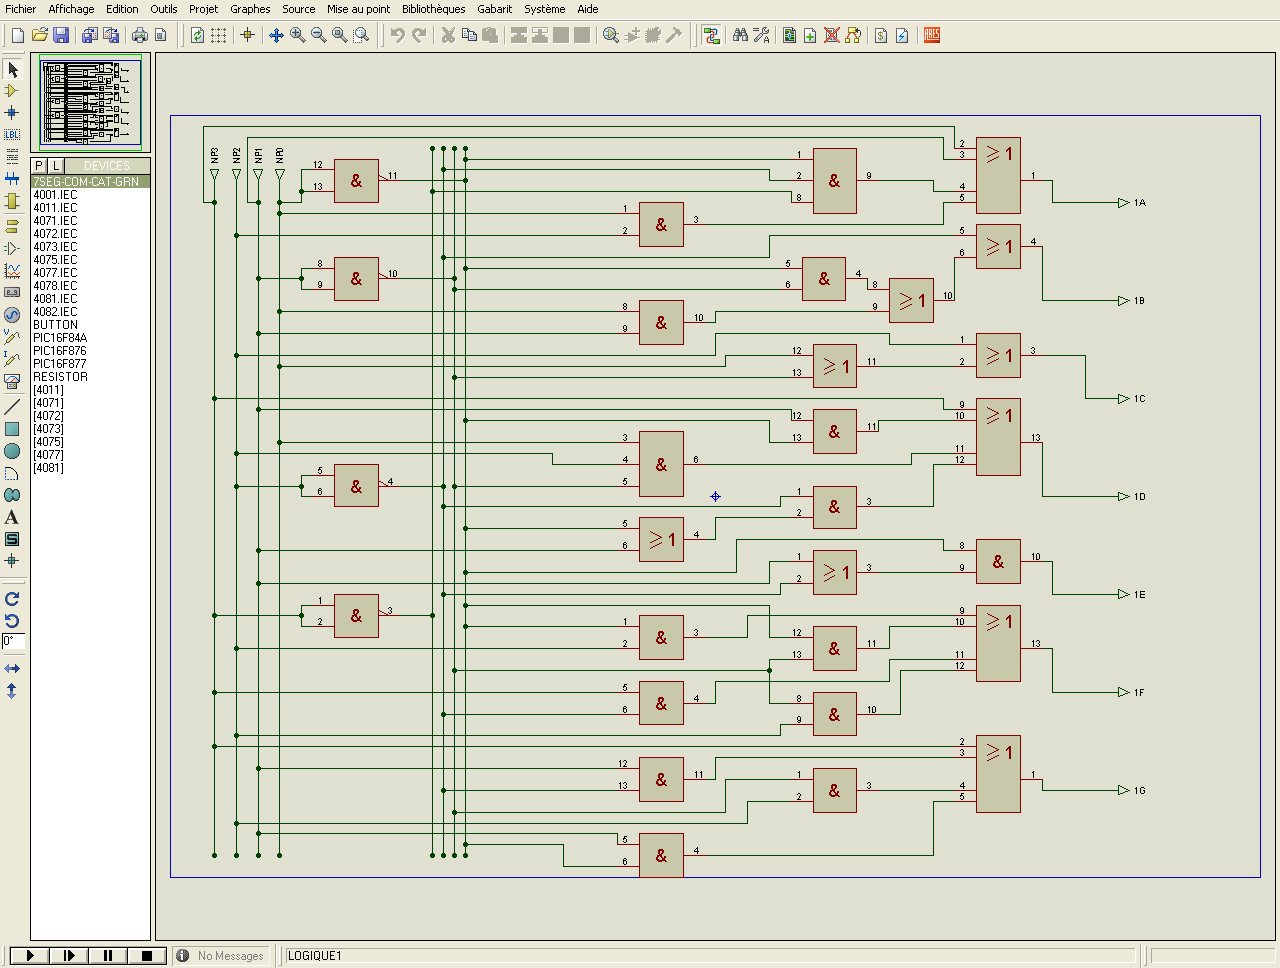The width and height of the screenshot is (1280, 968).
Task: Select the 2D box drawing tool
Action: (12, 429)
